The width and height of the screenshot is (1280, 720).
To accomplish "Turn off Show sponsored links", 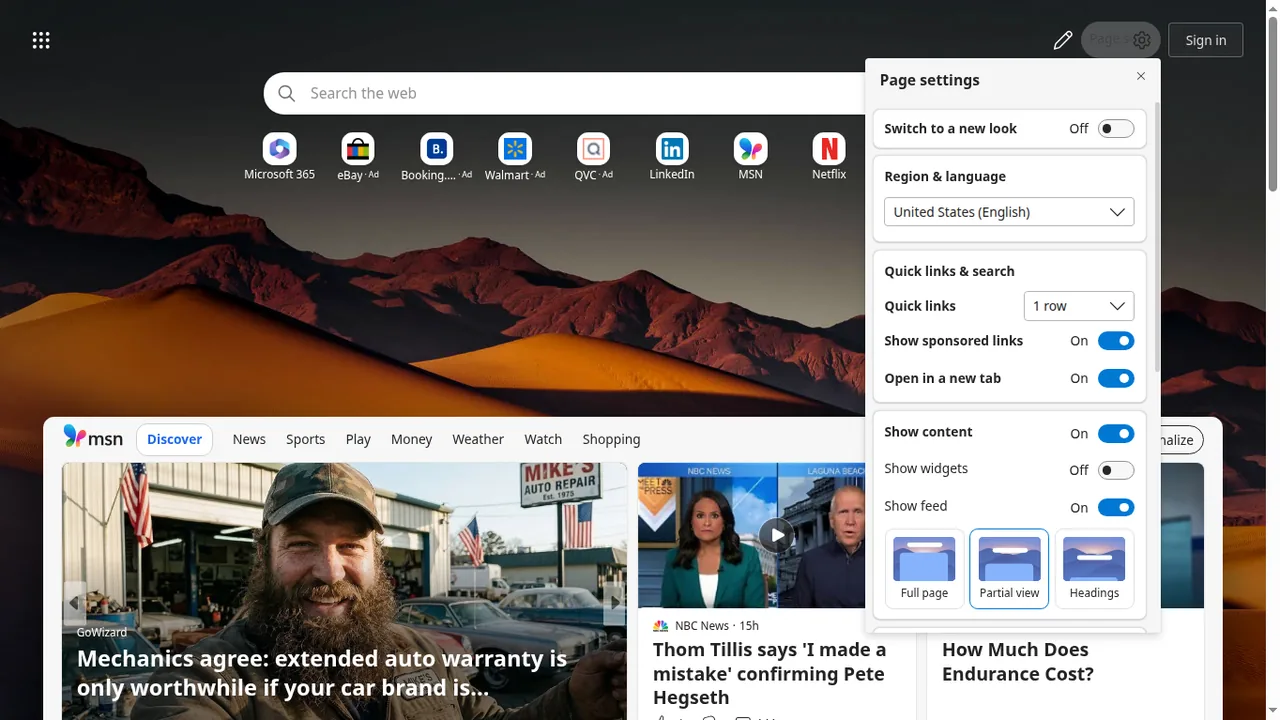I will pos(1116,341).
